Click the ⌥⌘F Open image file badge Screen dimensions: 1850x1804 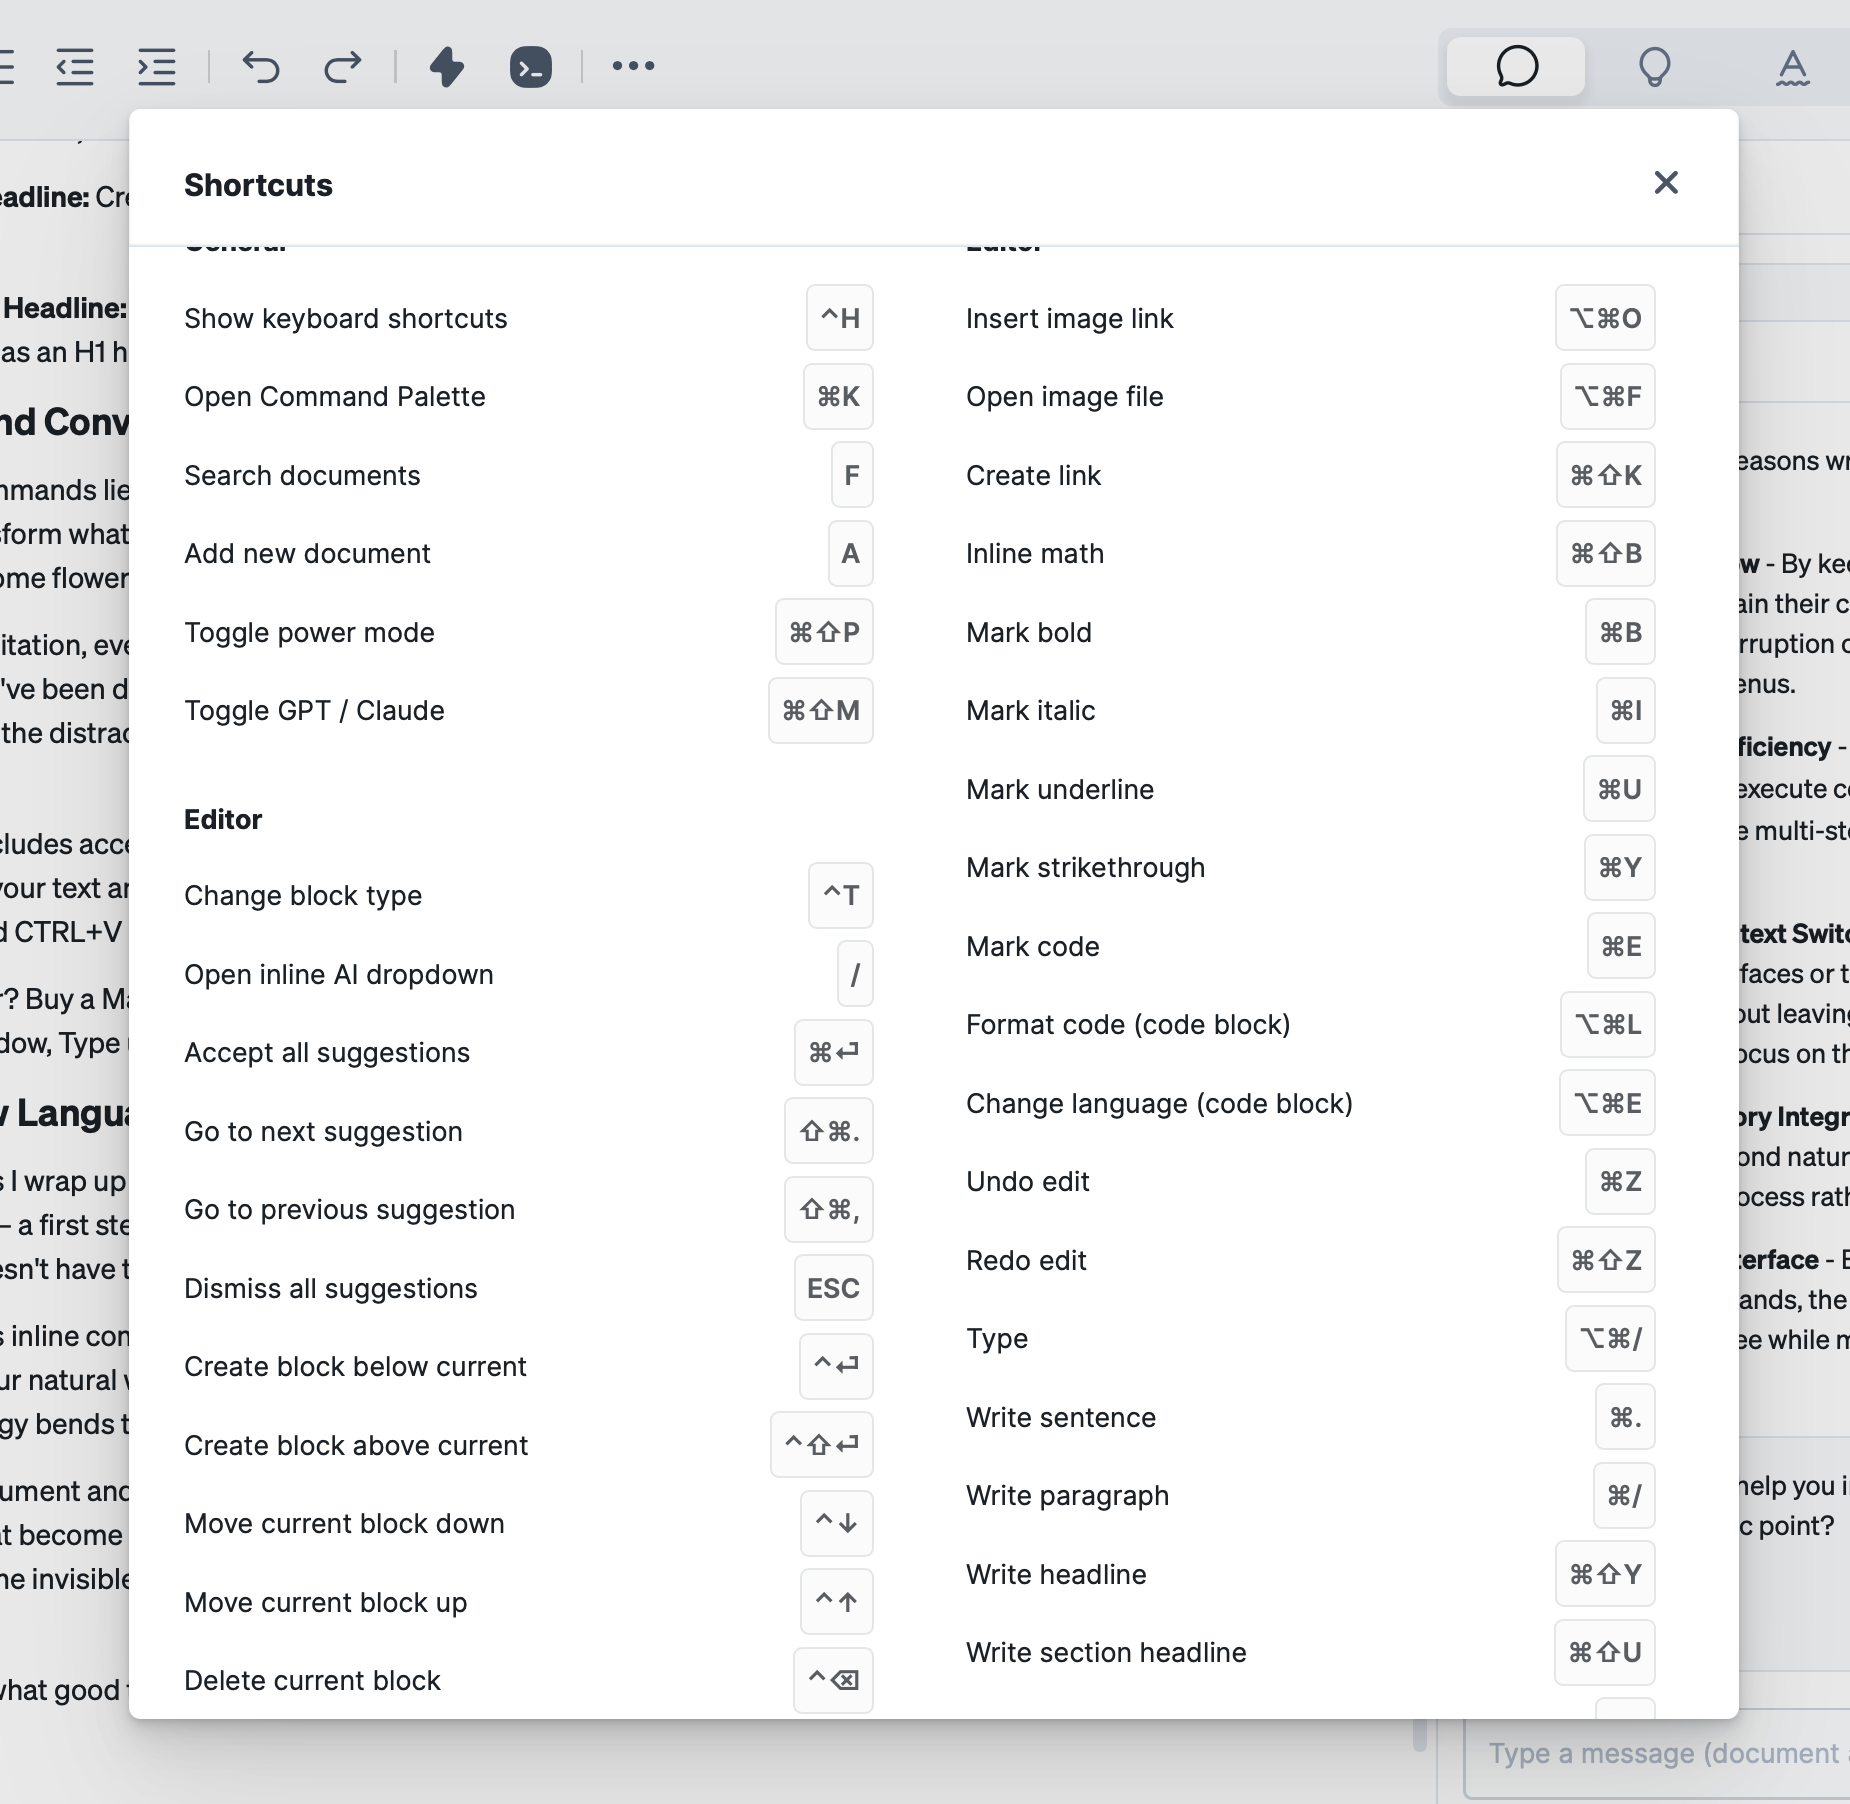click(x=1608, y=397)
